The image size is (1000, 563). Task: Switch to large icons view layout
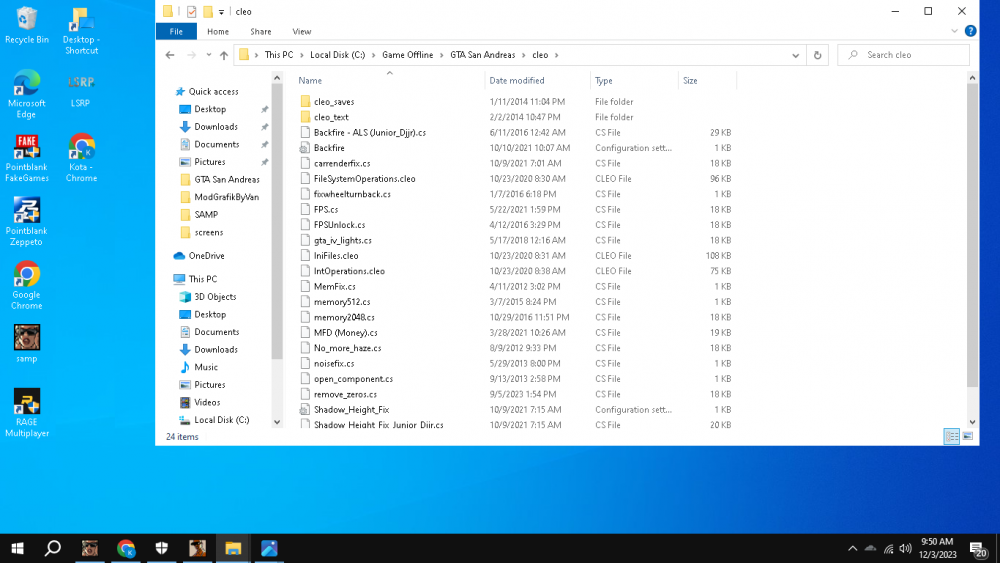pos(967,436)
